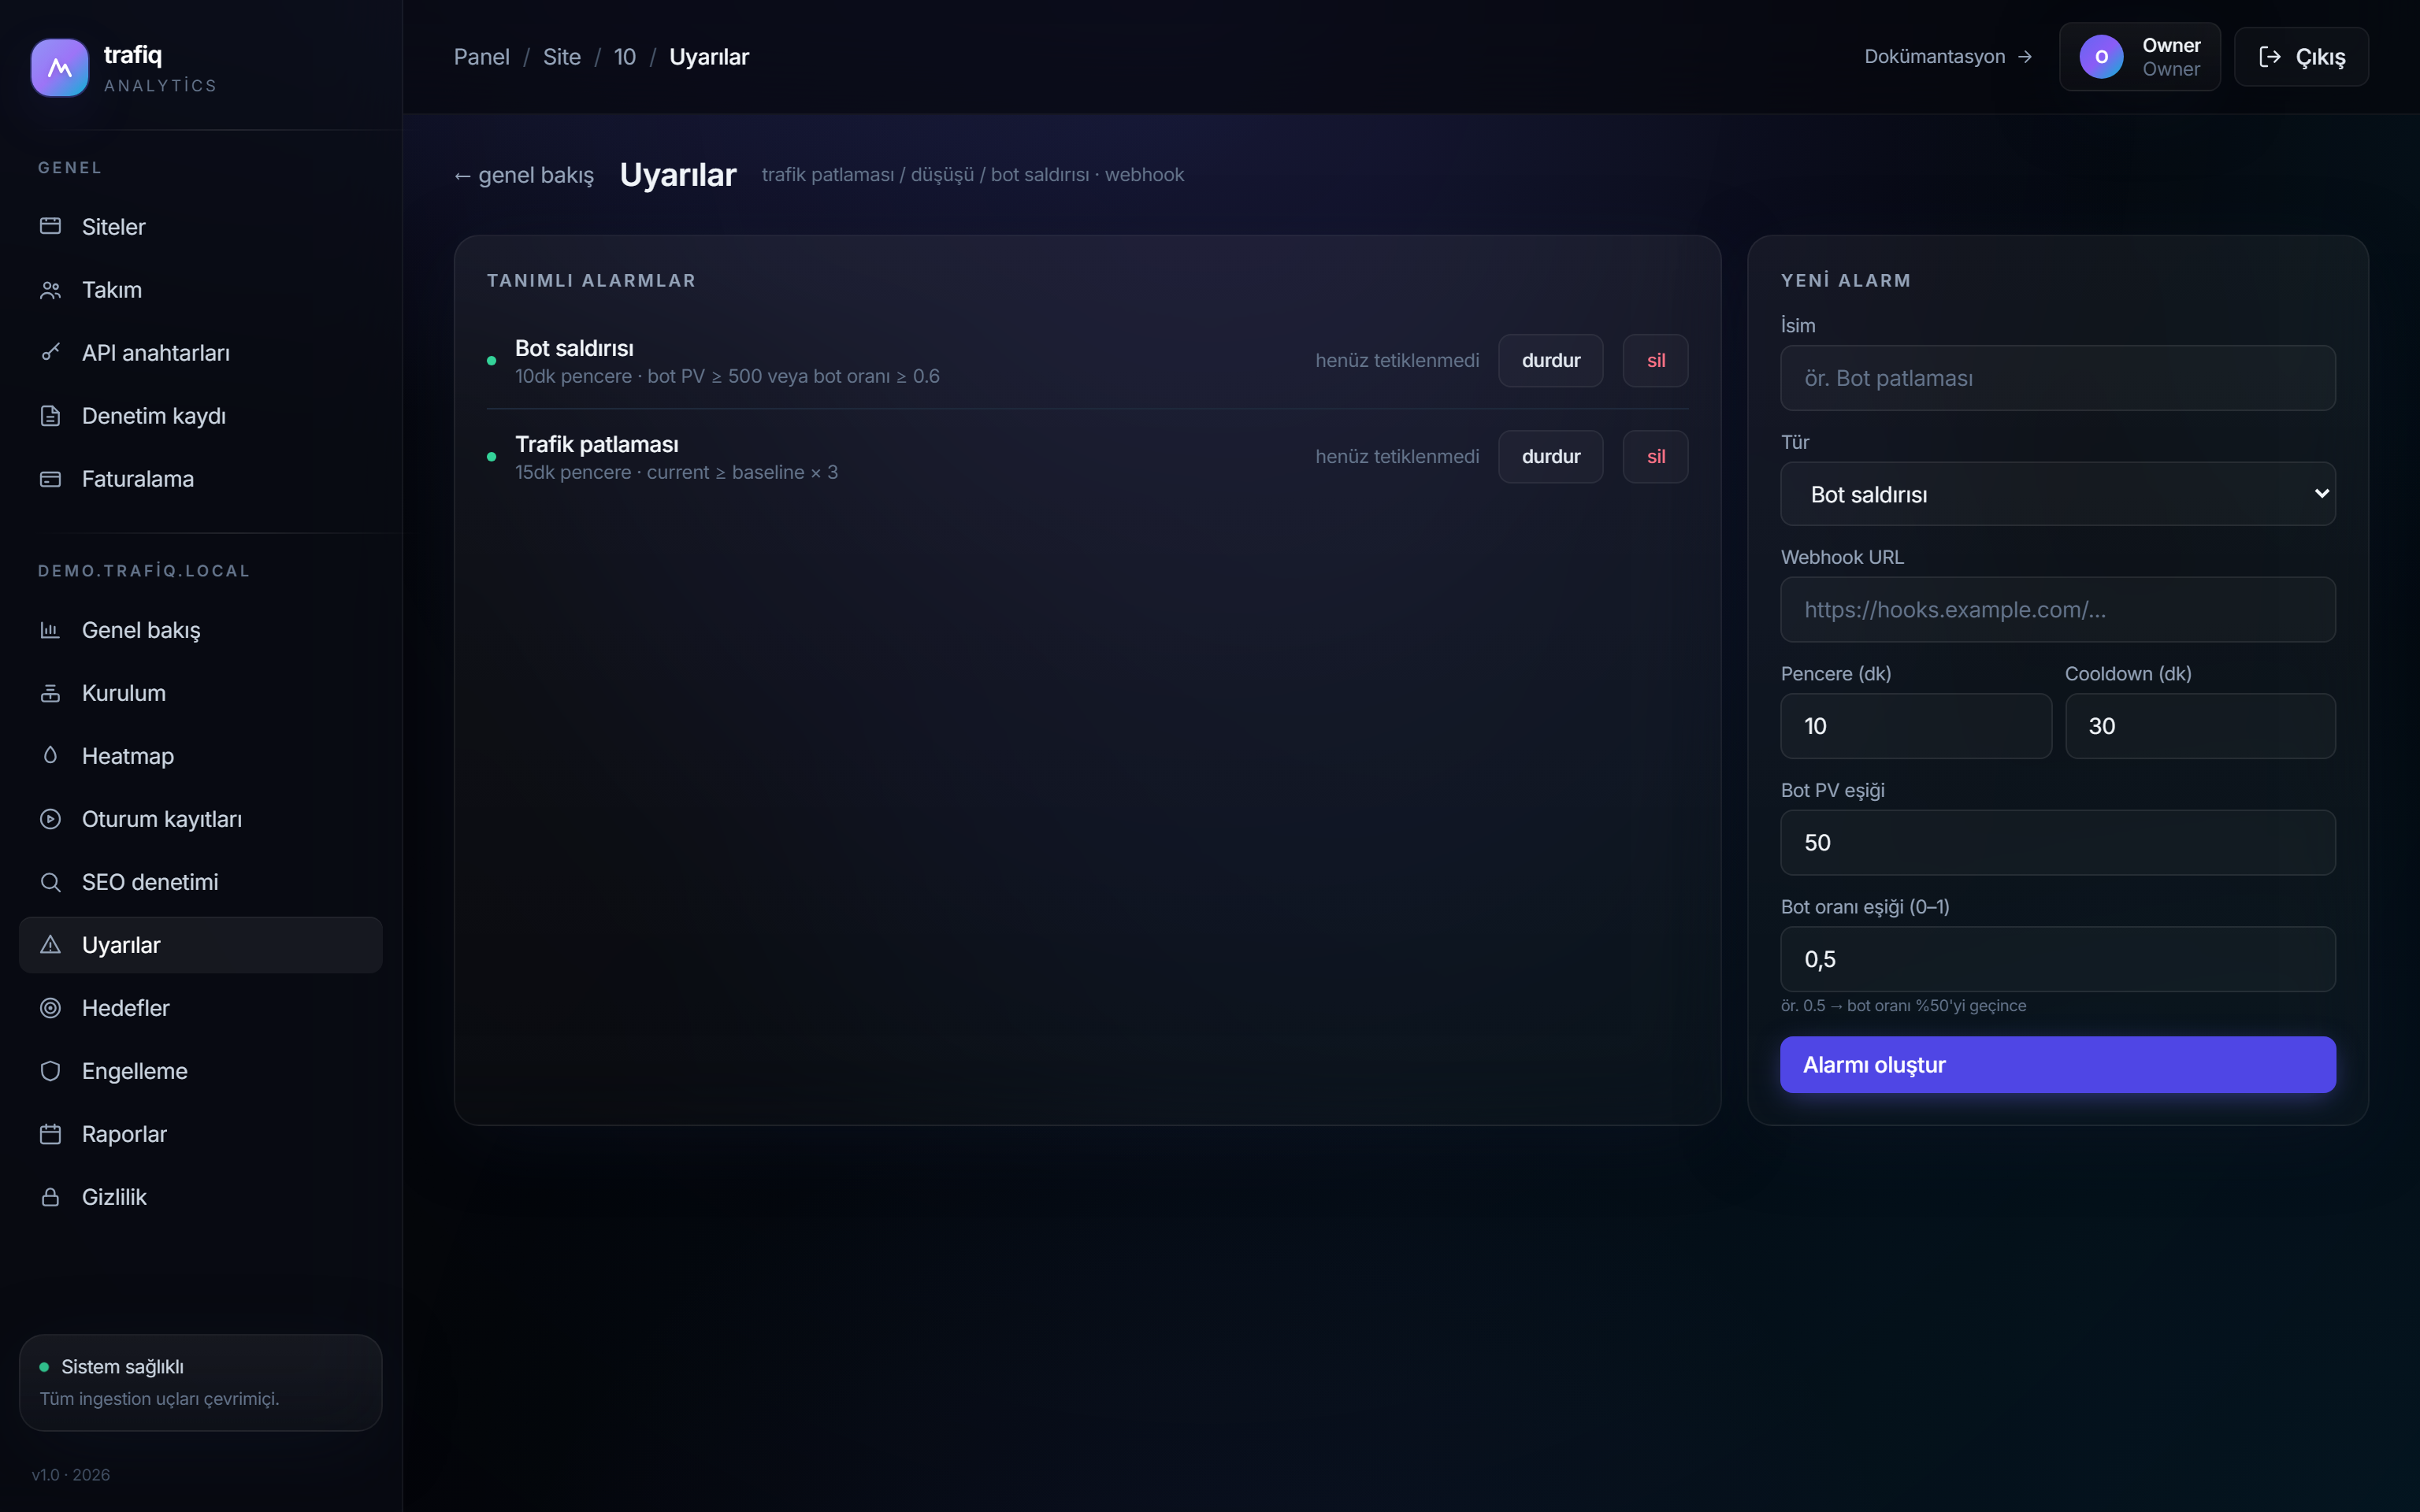This screenshot has width=2420, height=1512.
Task: Click the API anahtarları key icon
Action: point(50,352)
